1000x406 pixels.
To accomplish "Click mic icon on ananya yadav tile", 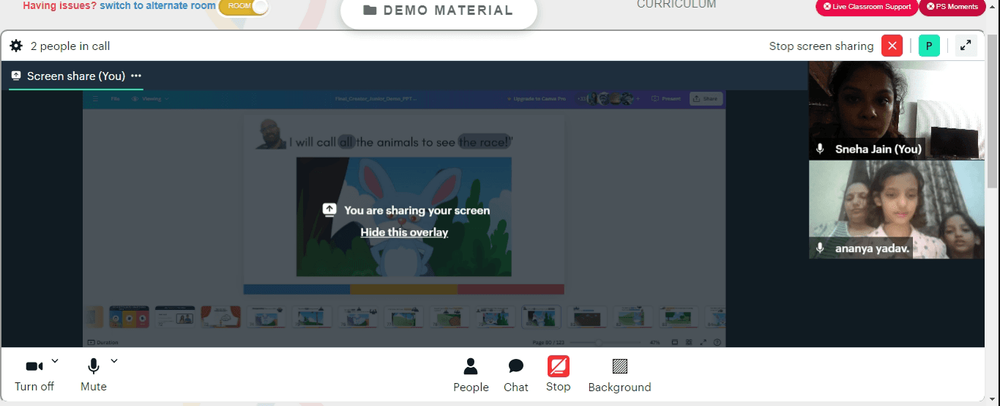I will 820,249.
